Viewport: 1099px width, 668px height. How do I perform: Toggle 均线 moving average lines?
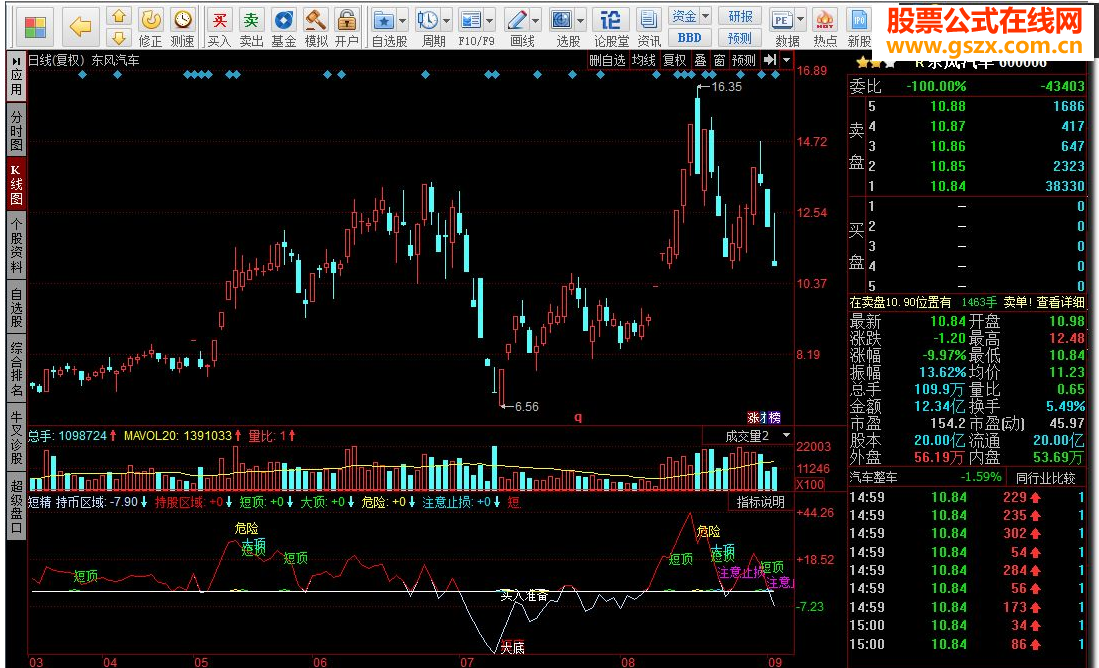click(643, 60)
